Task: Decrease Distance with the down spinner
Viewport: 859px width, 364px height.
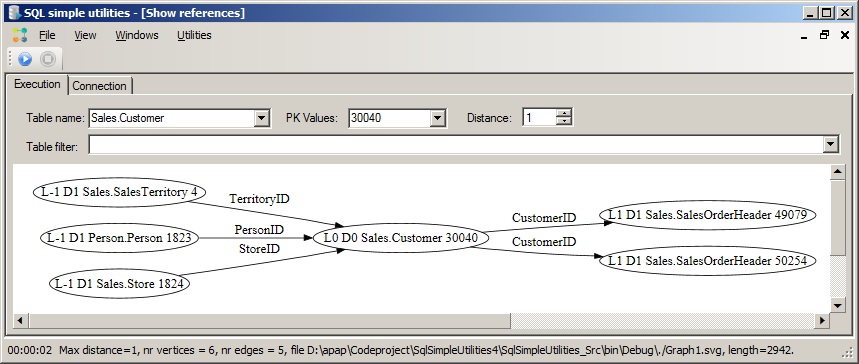Action: coord(564,121)
